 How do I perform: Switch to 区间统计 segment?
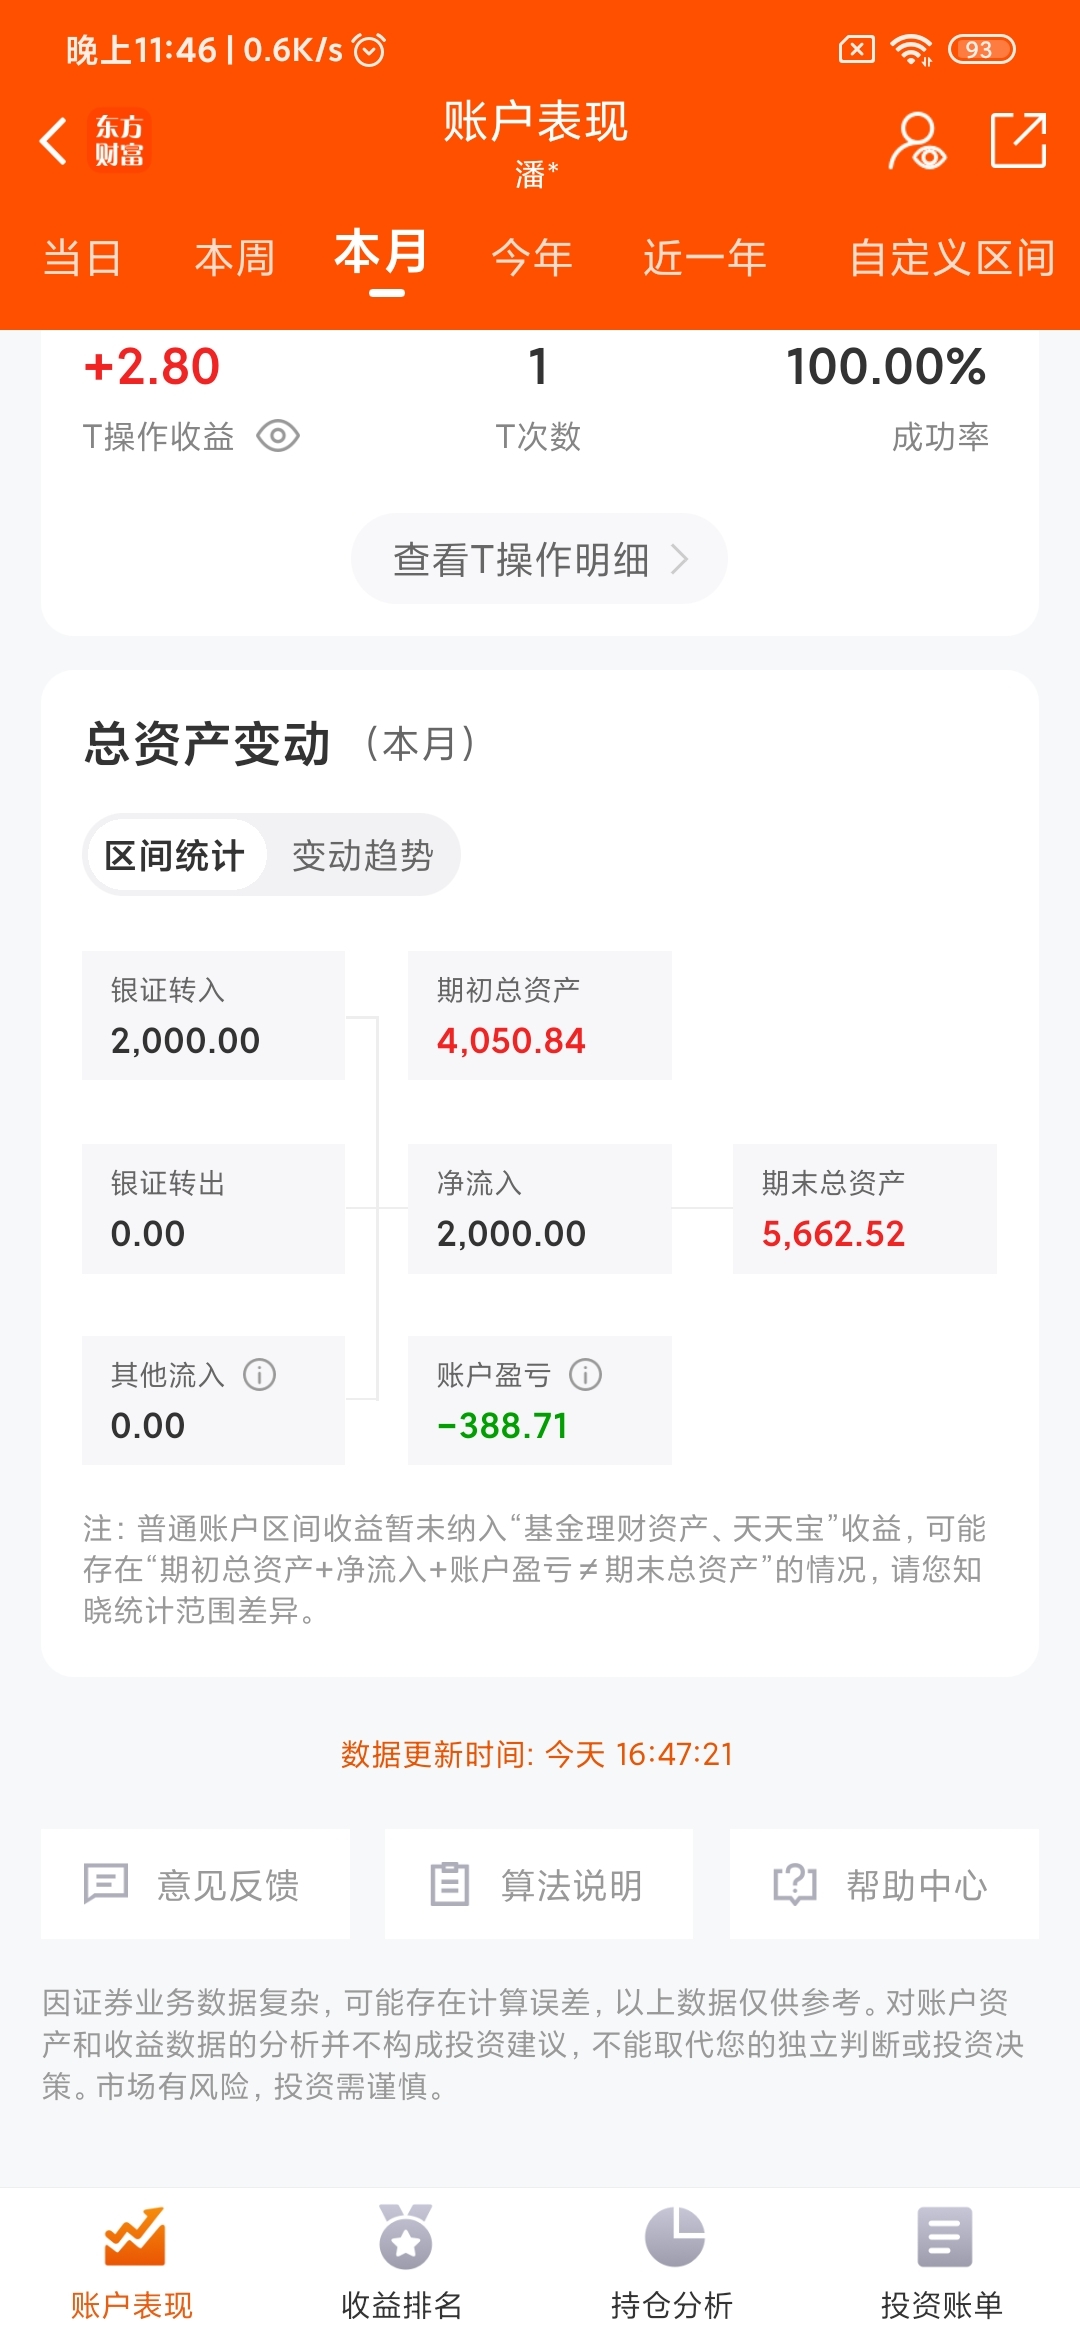pos(175,855)
